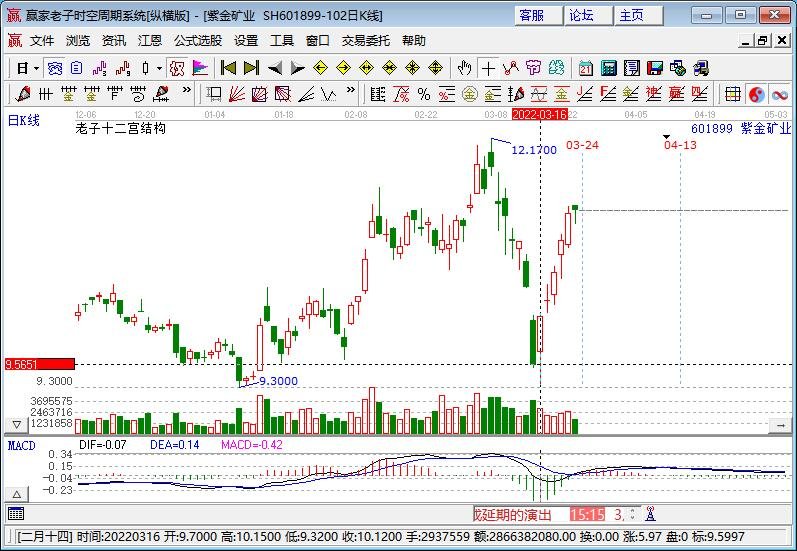Click the 日K线 label
The width and height of the screenshot is (797, 551).
click(x=23, y=120)
